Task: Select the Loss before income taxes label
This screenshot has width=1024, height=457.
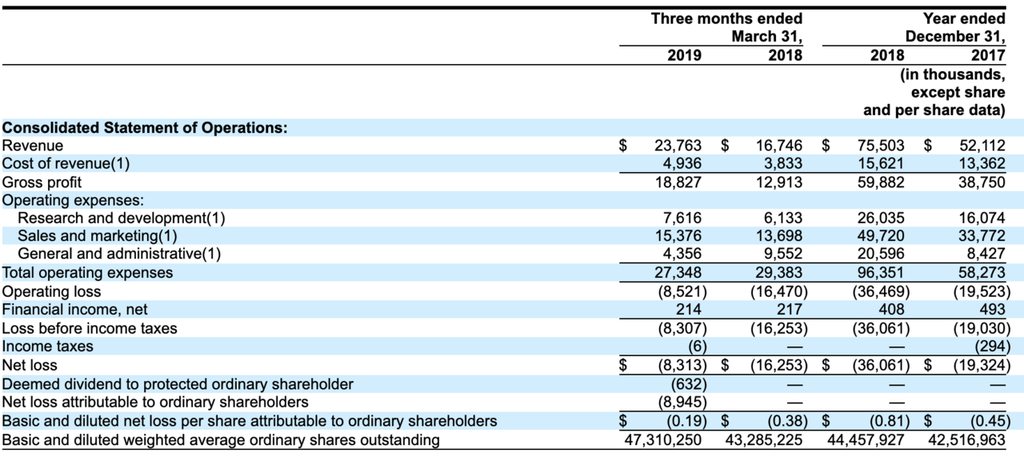Action: (89, 328)
